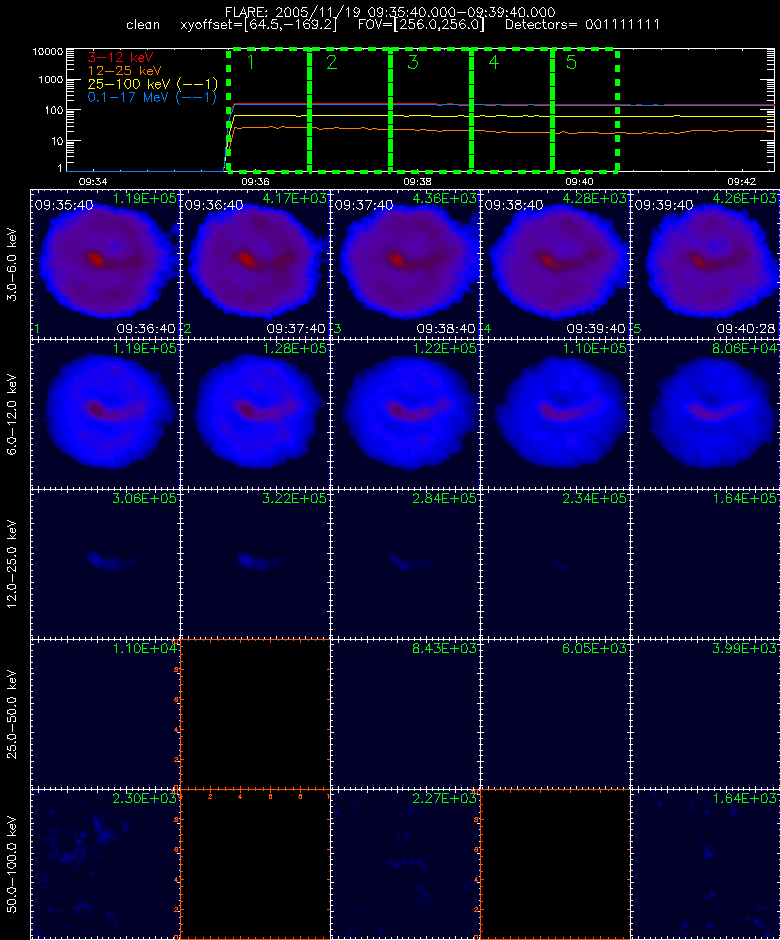
Task: Open the 6.0-12.0 keV image labeled 8.06E+04
Action: pyautogui.click(x=705, y=414)
